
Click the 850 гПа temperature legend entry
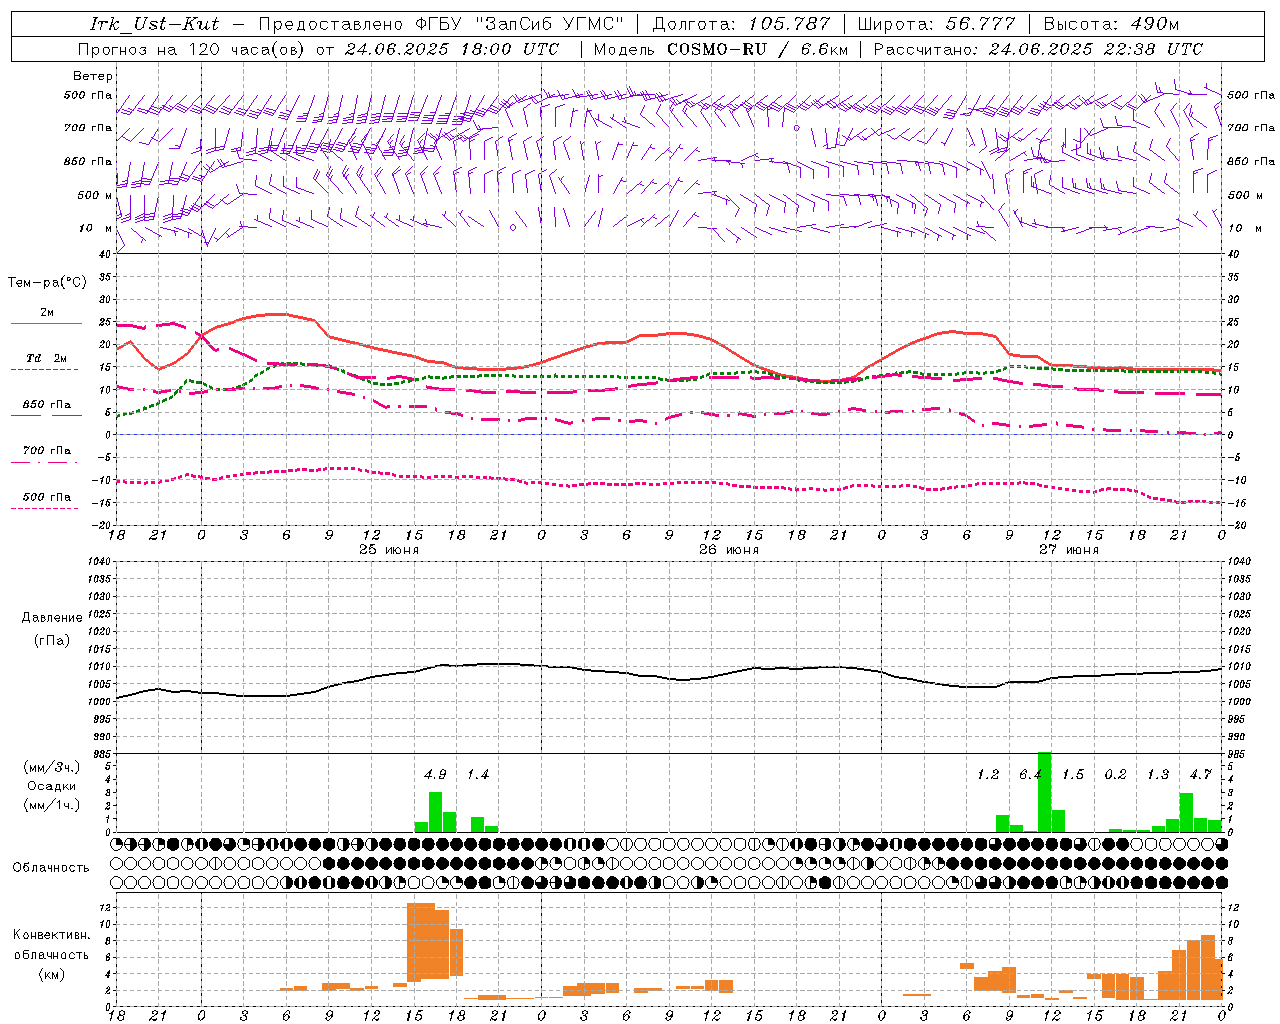[x=47, y=405]
